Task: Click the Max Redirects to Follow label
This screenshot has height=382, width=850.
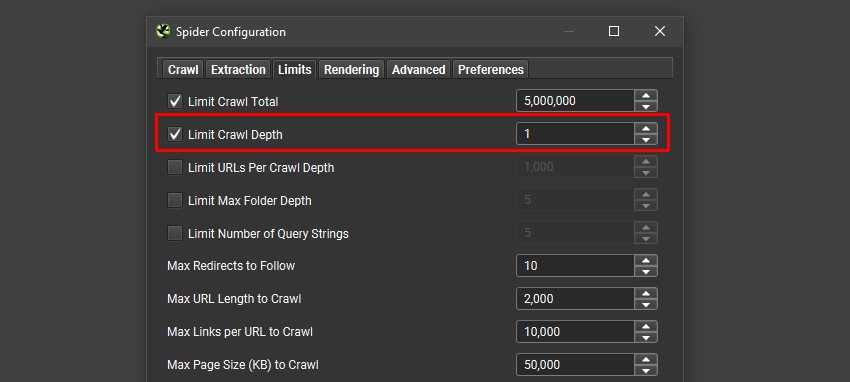Action: [231, 266]
